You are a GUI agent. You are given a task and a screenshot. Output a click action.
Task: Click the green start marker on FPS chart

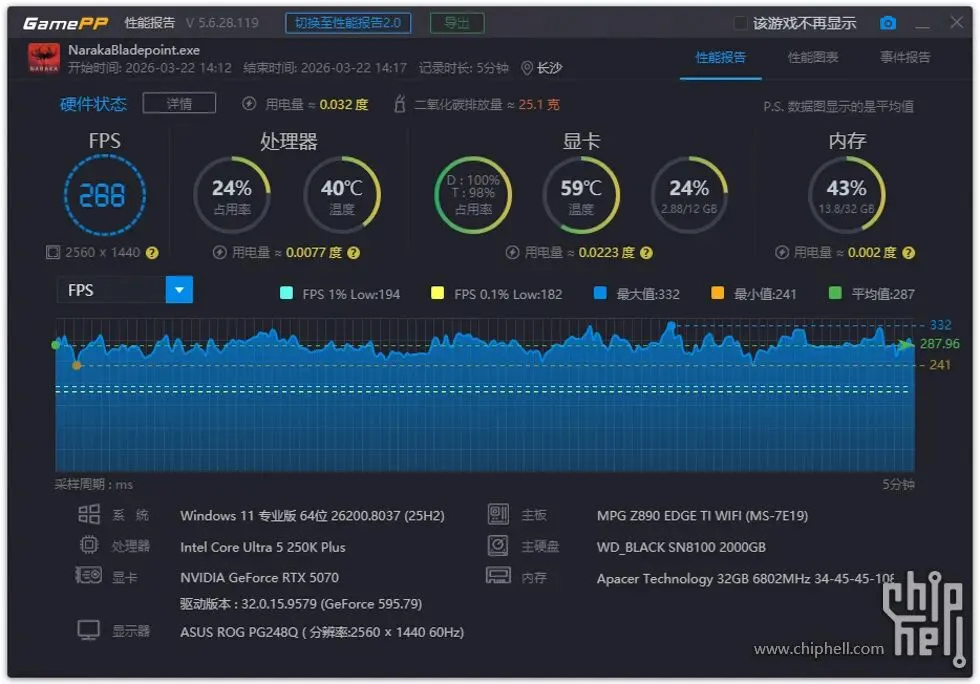coord(56,345)
